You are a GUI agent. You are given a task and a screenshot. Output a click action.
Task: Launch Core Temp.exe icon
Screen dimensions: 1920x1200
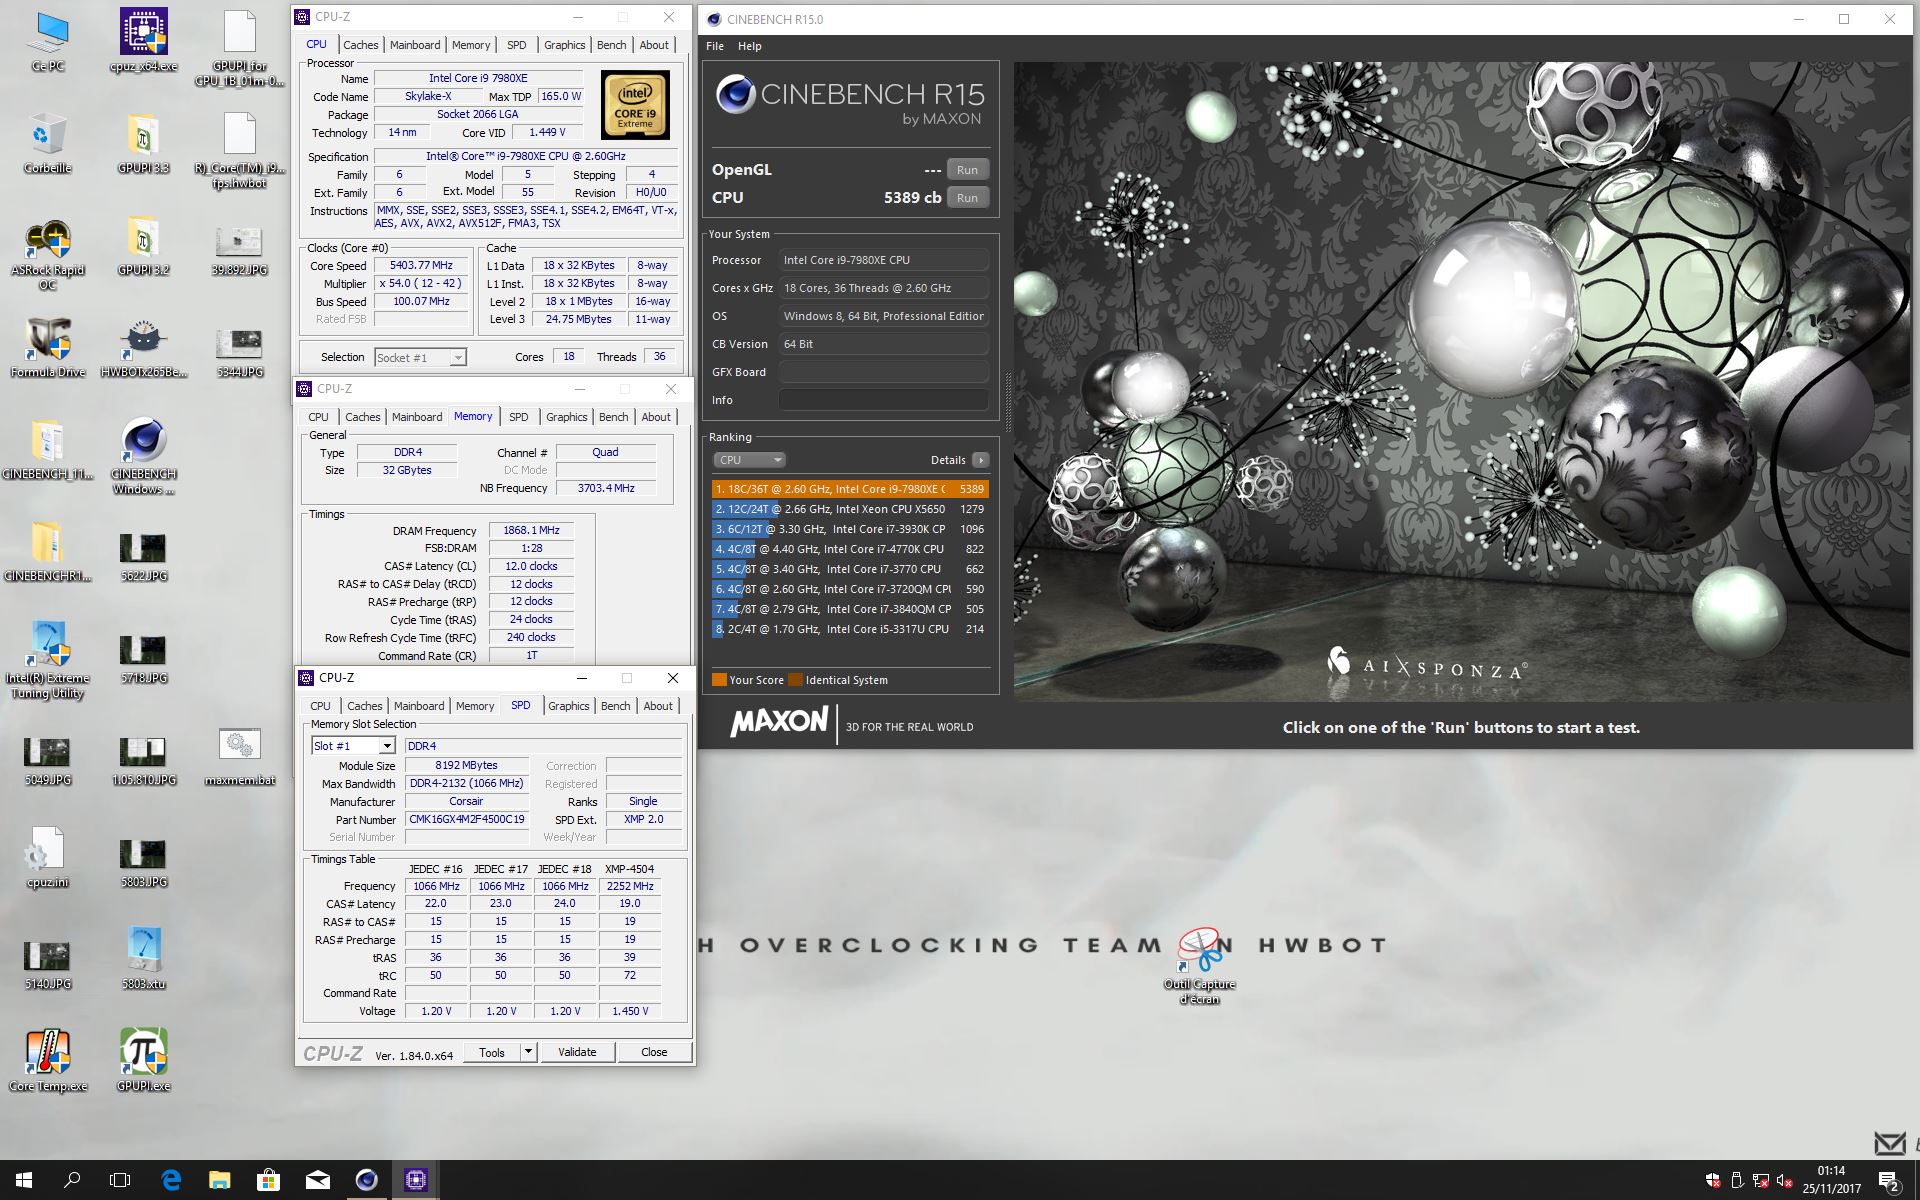click(47, 1060)
